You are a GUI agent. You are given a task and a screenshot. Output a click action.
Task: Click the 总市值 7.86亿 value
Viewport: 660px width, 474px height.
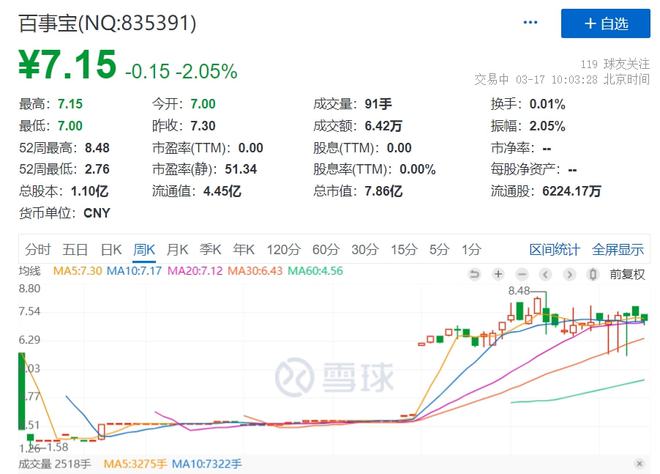click(358, 192)
